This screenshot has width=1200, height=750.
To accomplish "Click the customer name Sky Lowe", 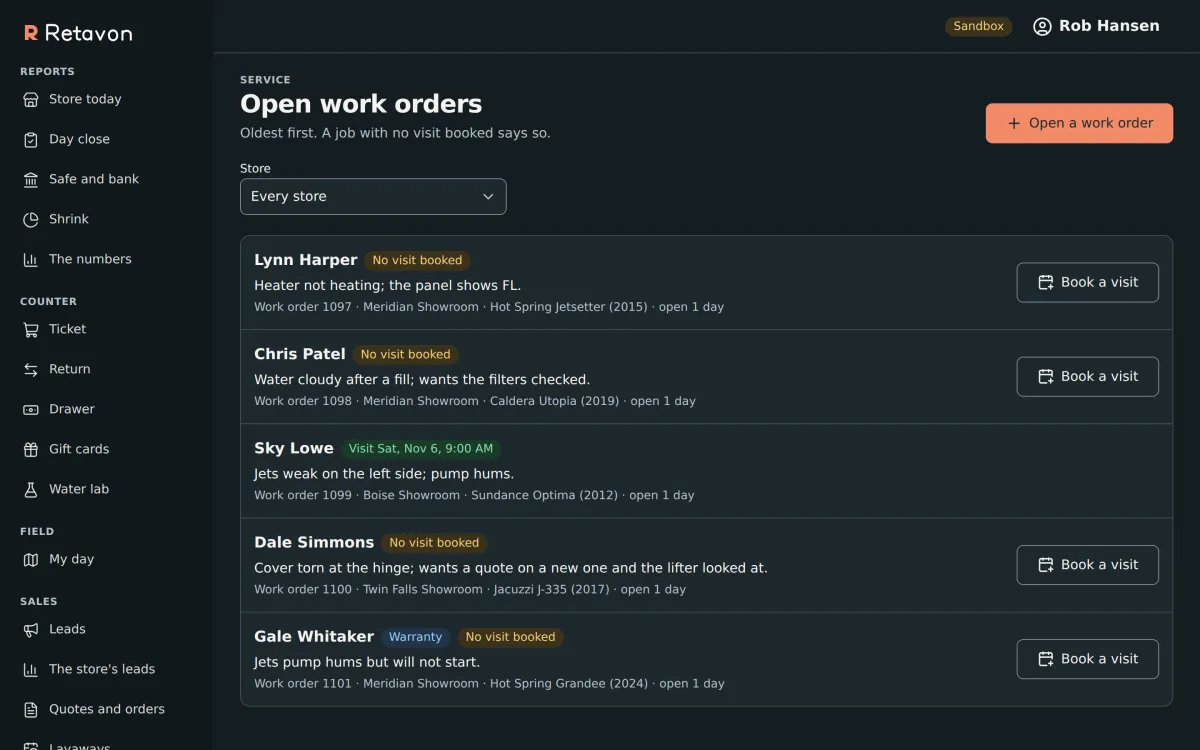I will coord(293,448).
